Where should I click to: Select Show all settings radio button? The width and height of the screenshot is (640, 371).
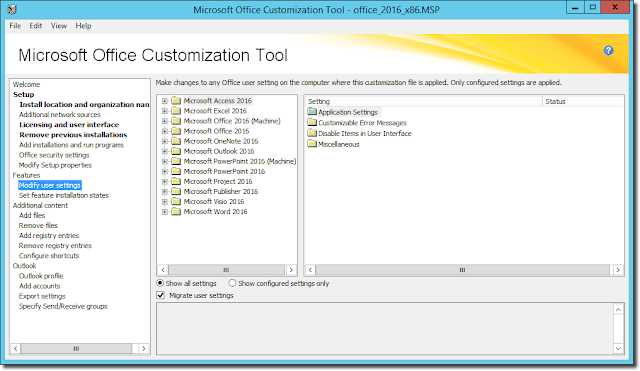[160, 283]
